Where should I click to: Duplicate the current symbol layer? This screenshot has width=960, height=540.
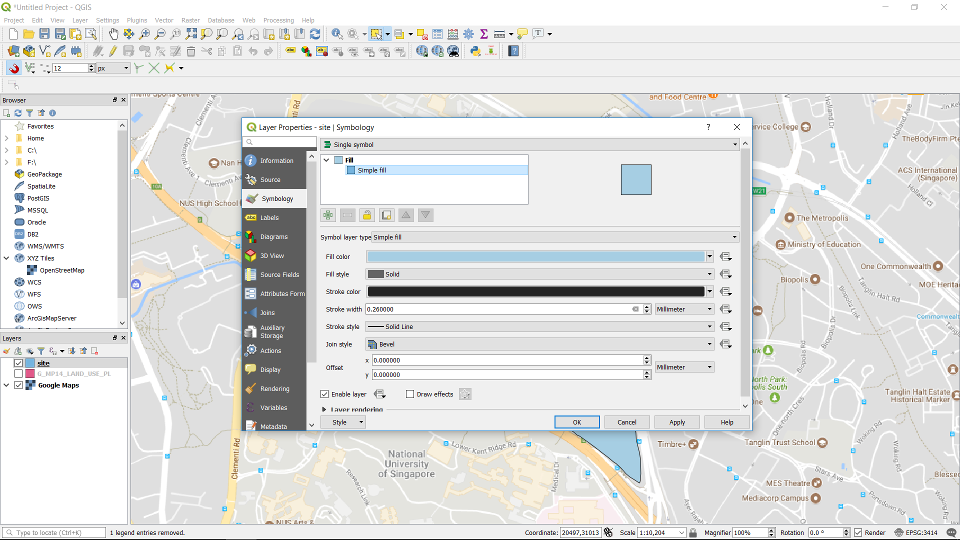[386, 215]
